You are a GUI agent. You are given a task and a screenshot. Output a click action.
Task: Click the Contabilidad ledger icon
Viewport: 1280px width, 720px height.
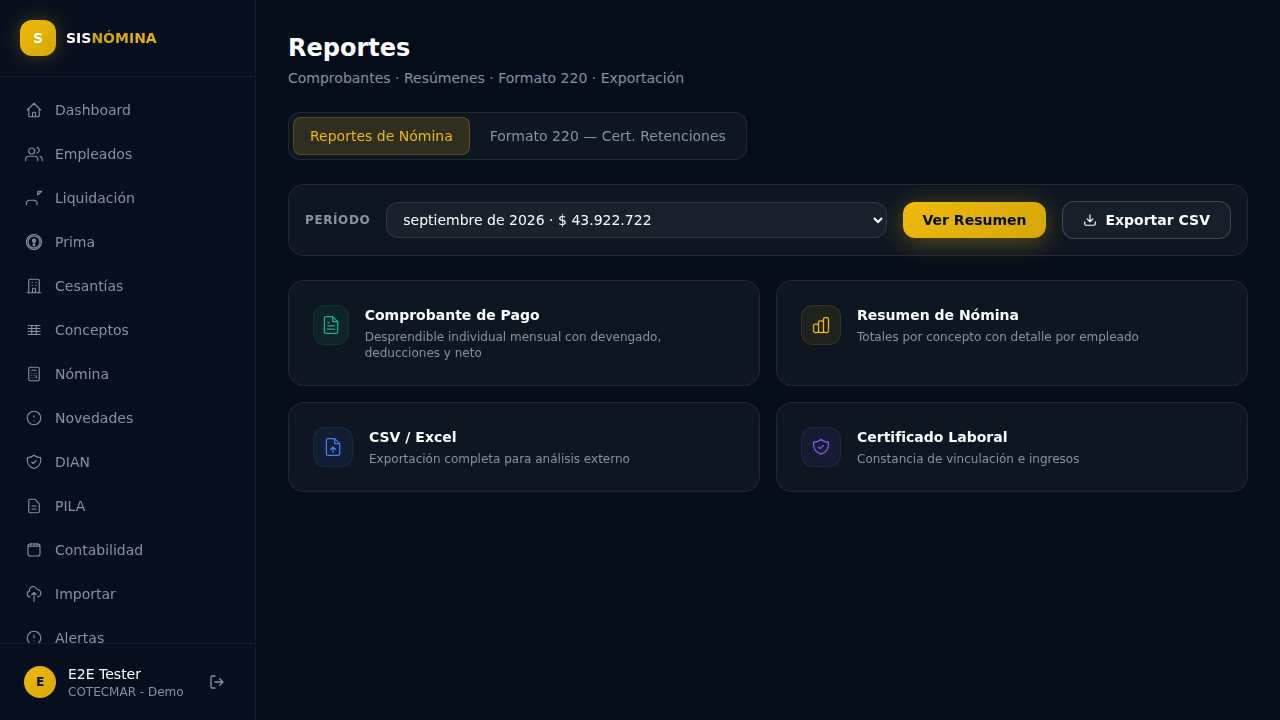point(34,550)
